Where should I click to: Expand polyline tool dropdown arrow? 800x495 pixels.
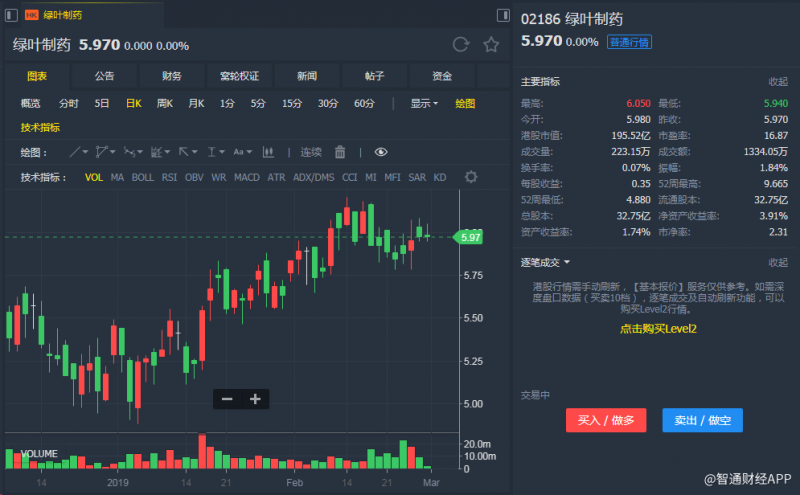(113, 152)
